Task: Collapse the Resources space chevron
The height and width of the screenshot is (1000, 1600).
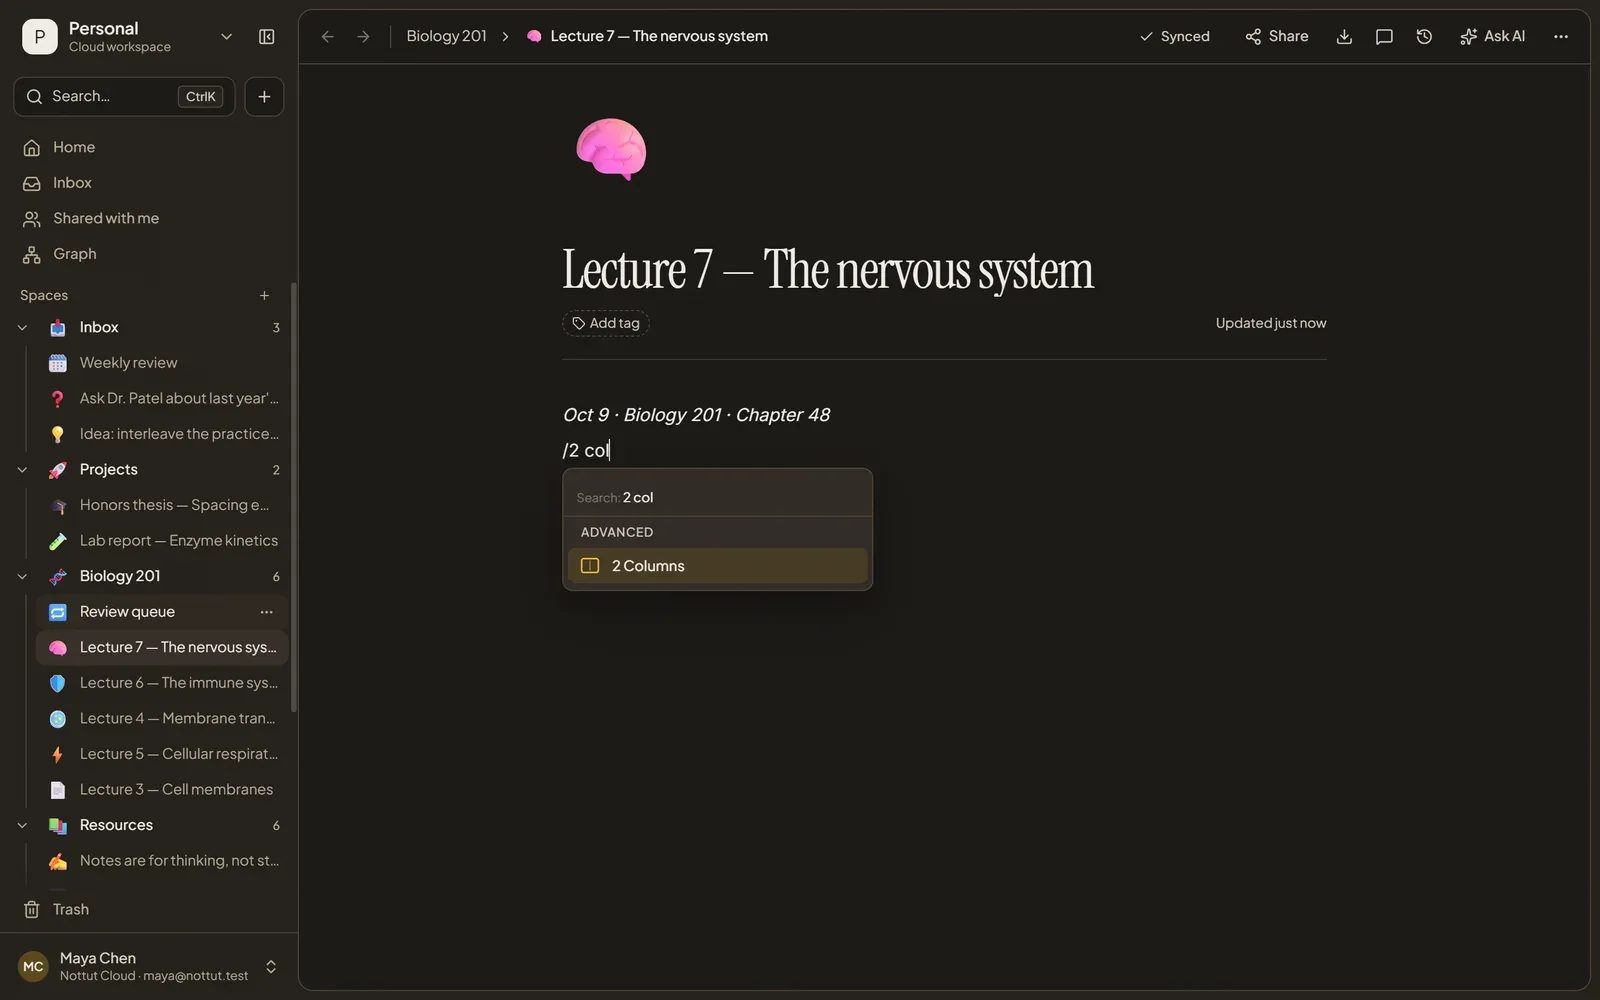Action: point(23,826)
